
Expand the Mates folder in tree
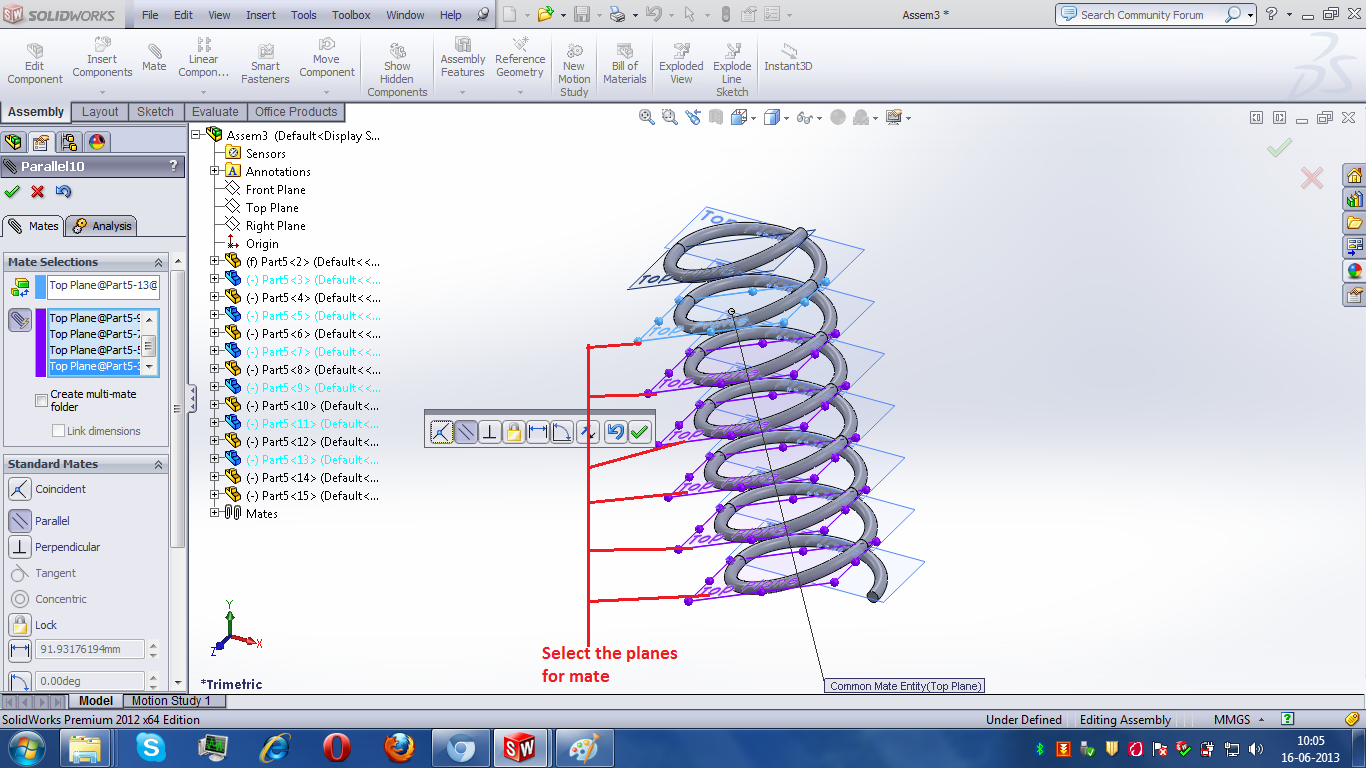[x=215, y=513]
